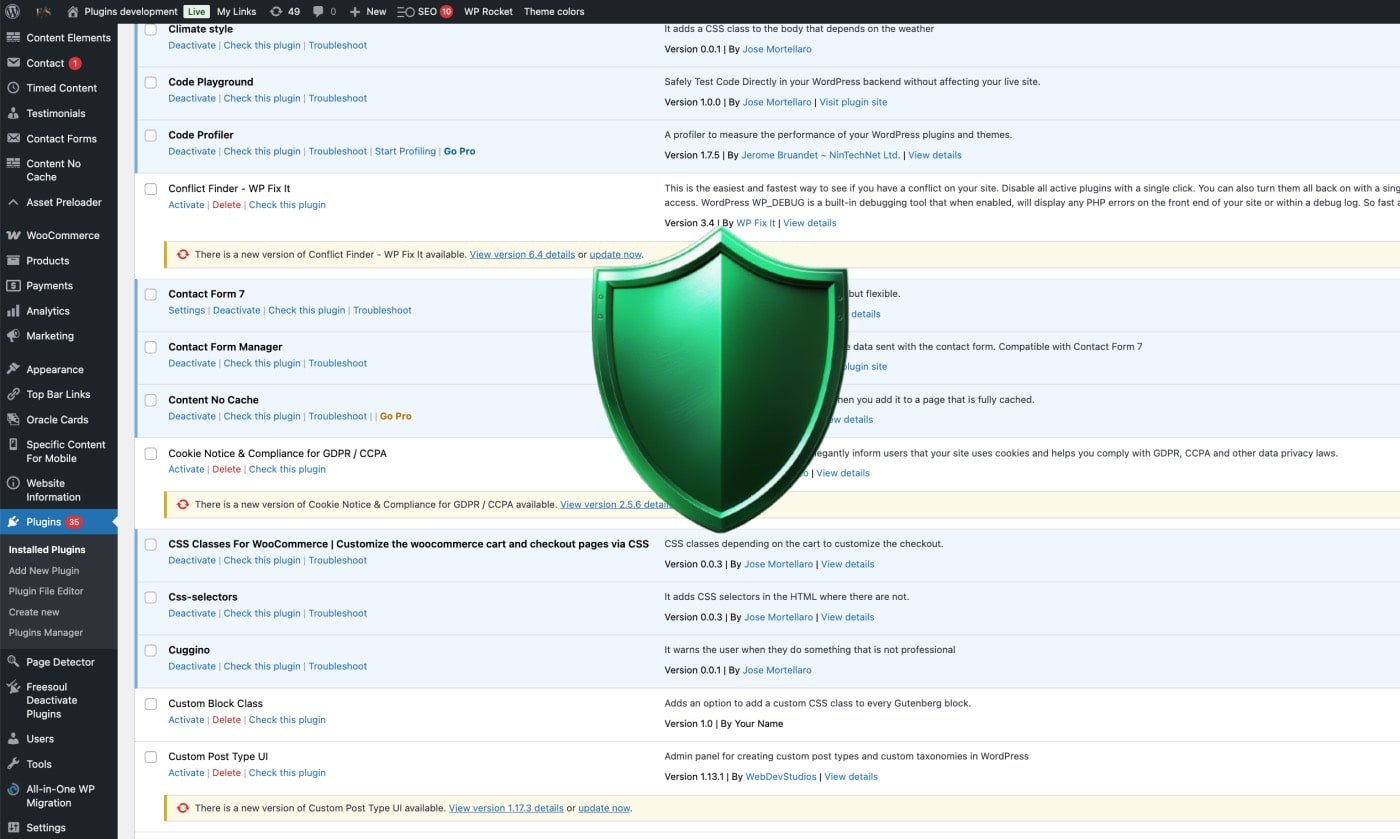Click Troubleshoot under Cuggino plugin
The height and width of the screenshot is (839, 1400).
(x=338, y=666)
